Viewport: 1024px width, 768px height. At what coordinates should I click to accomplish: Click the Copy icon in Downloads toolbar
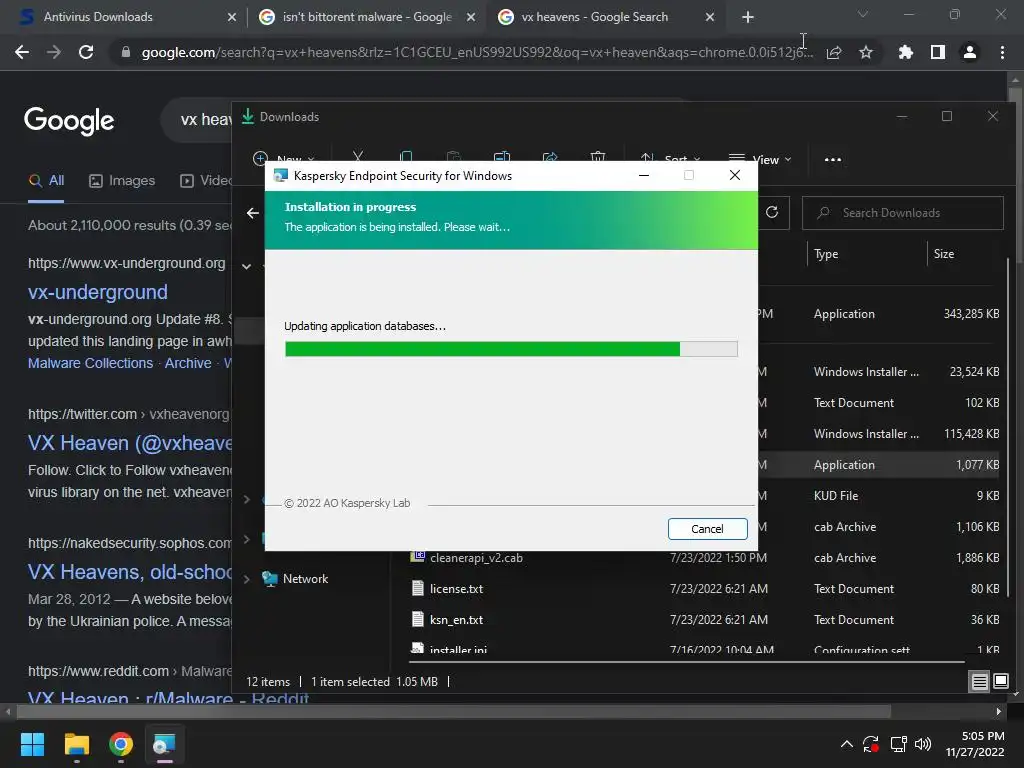point(406,157)
